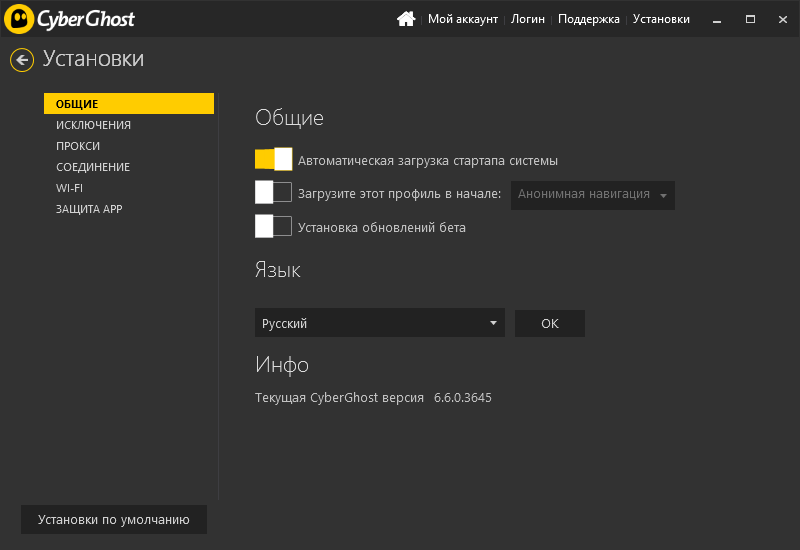The height and width of the screenshot is (550, 800).
Task: Open the Русский language dropdown
Action: coord(380,322)
